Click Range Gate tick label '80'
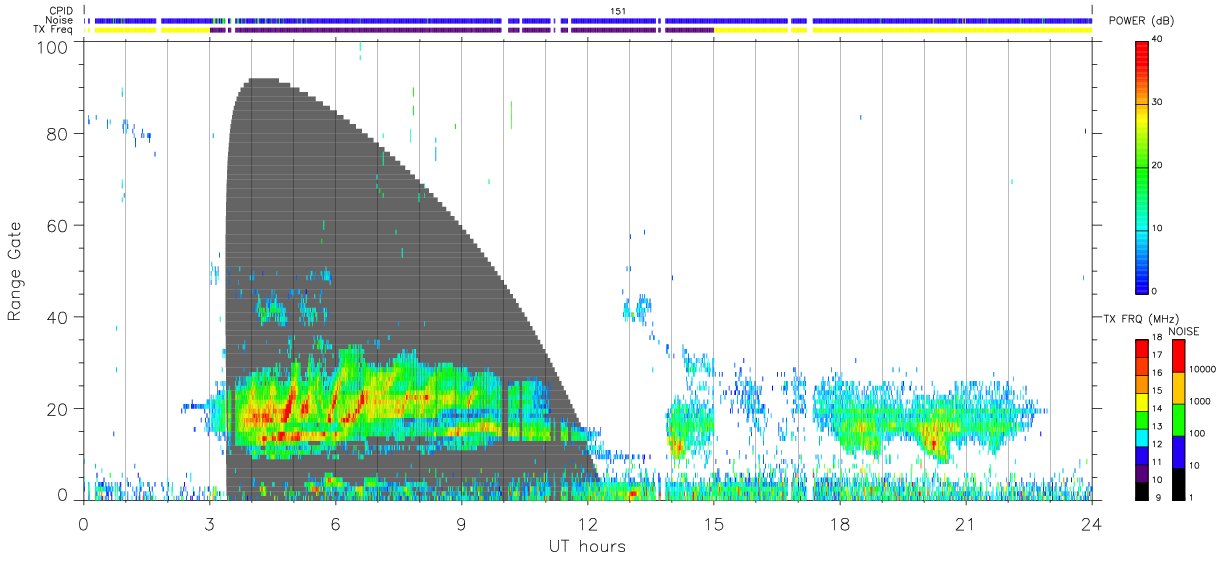1228x567 pixels. [58, 133]
